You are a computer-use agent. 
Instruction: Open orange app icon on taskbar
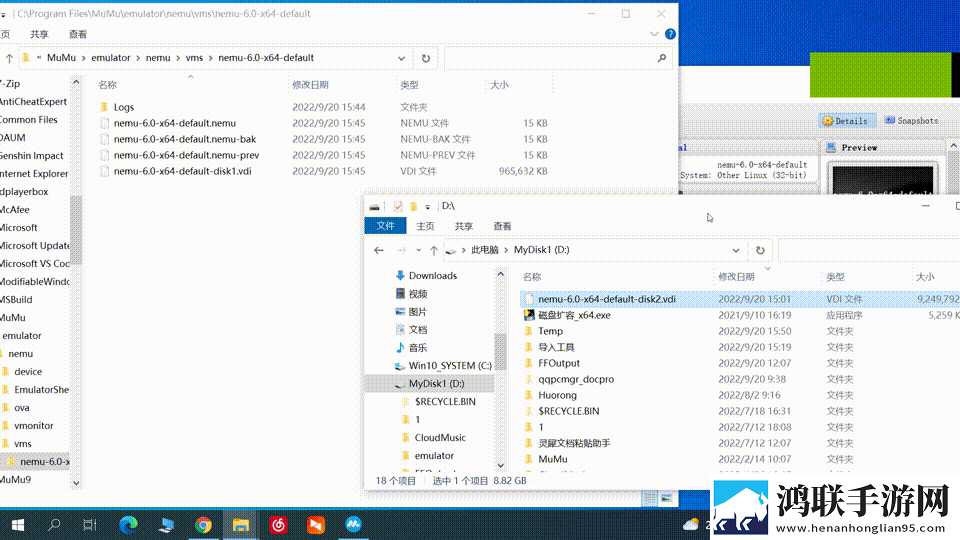tap(316, 525)
